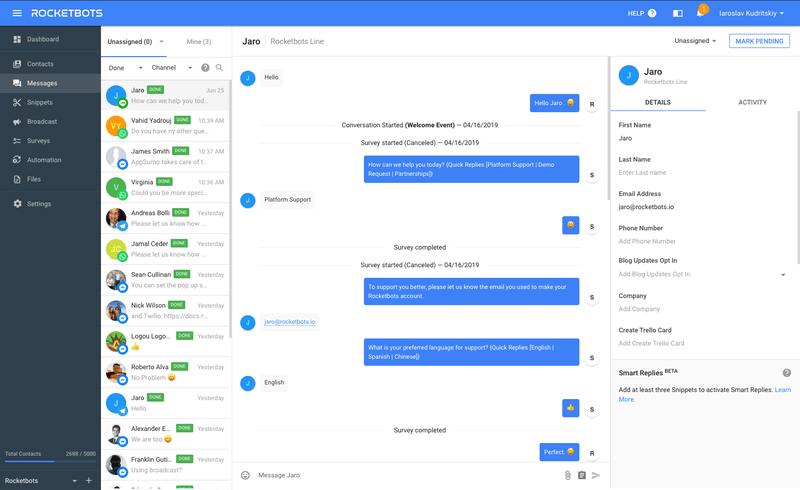
Task: Click the First Name value Jaro
Action: 626,138
